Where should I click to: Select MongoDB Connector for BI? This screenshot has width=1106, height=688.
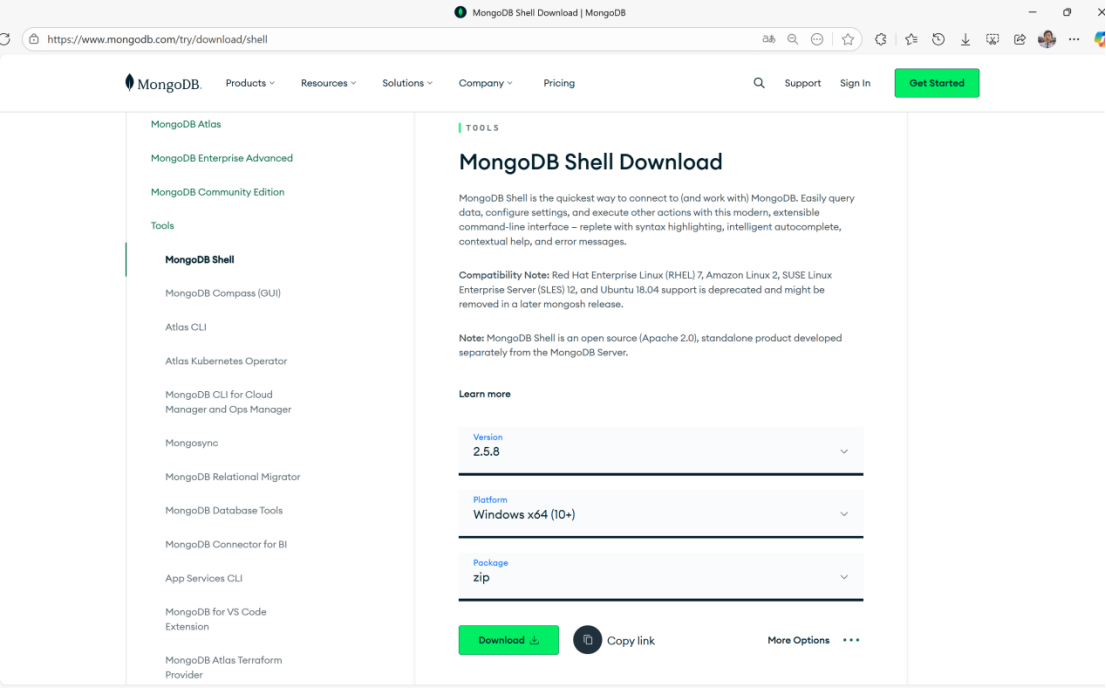(226, 544)
